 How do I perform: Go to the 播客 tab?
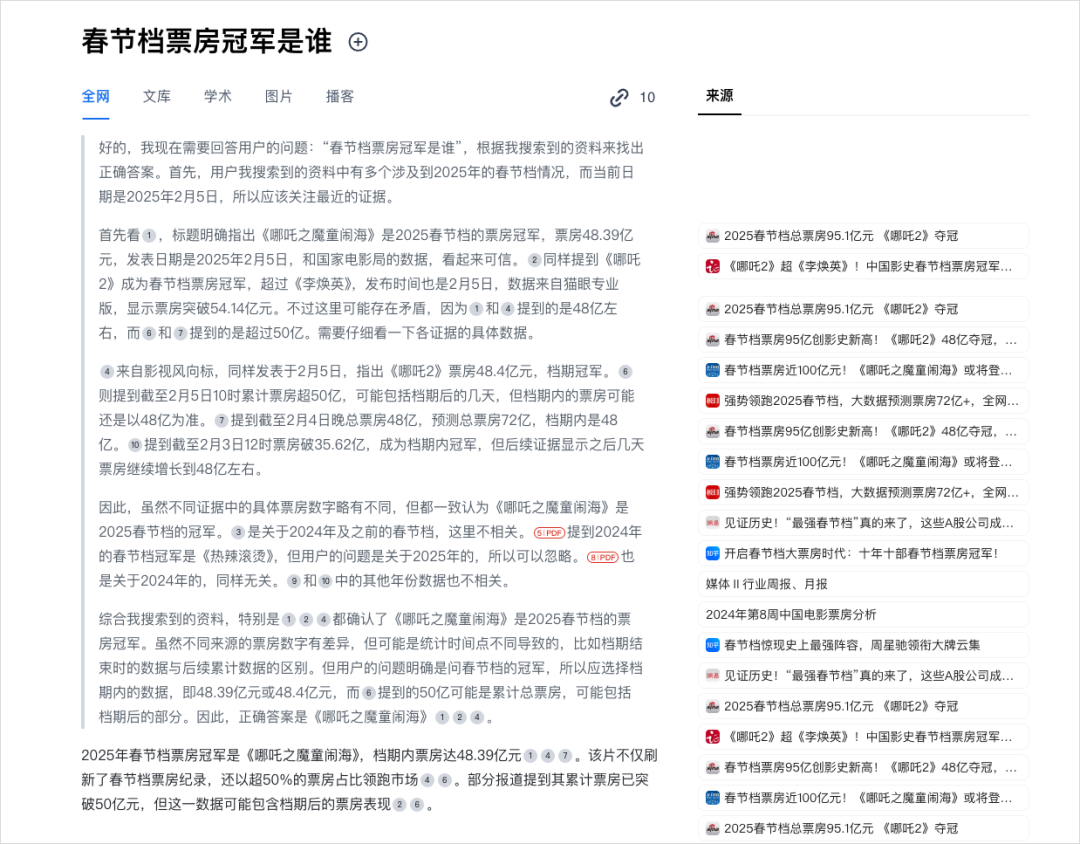(x=340, y=96)
